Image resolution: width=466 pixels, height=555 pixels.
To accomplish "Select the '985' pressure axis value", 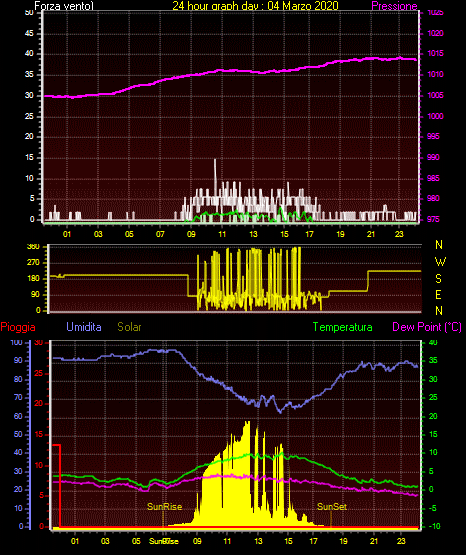I will click(x=433, y=178).
